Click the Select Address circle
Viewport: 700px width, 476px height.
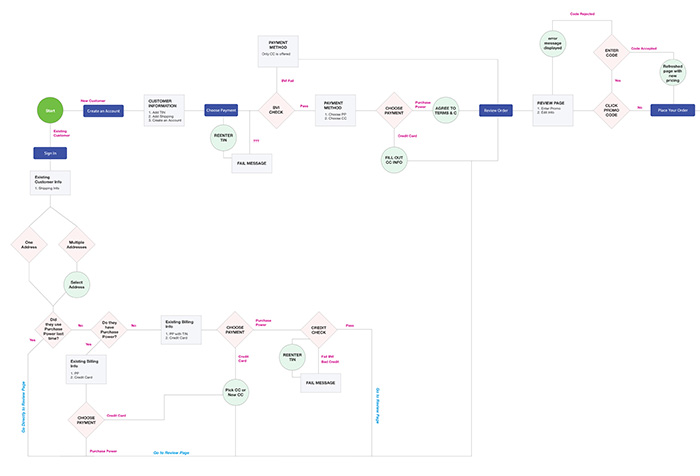pyautogui.click(x=77, y=284)
